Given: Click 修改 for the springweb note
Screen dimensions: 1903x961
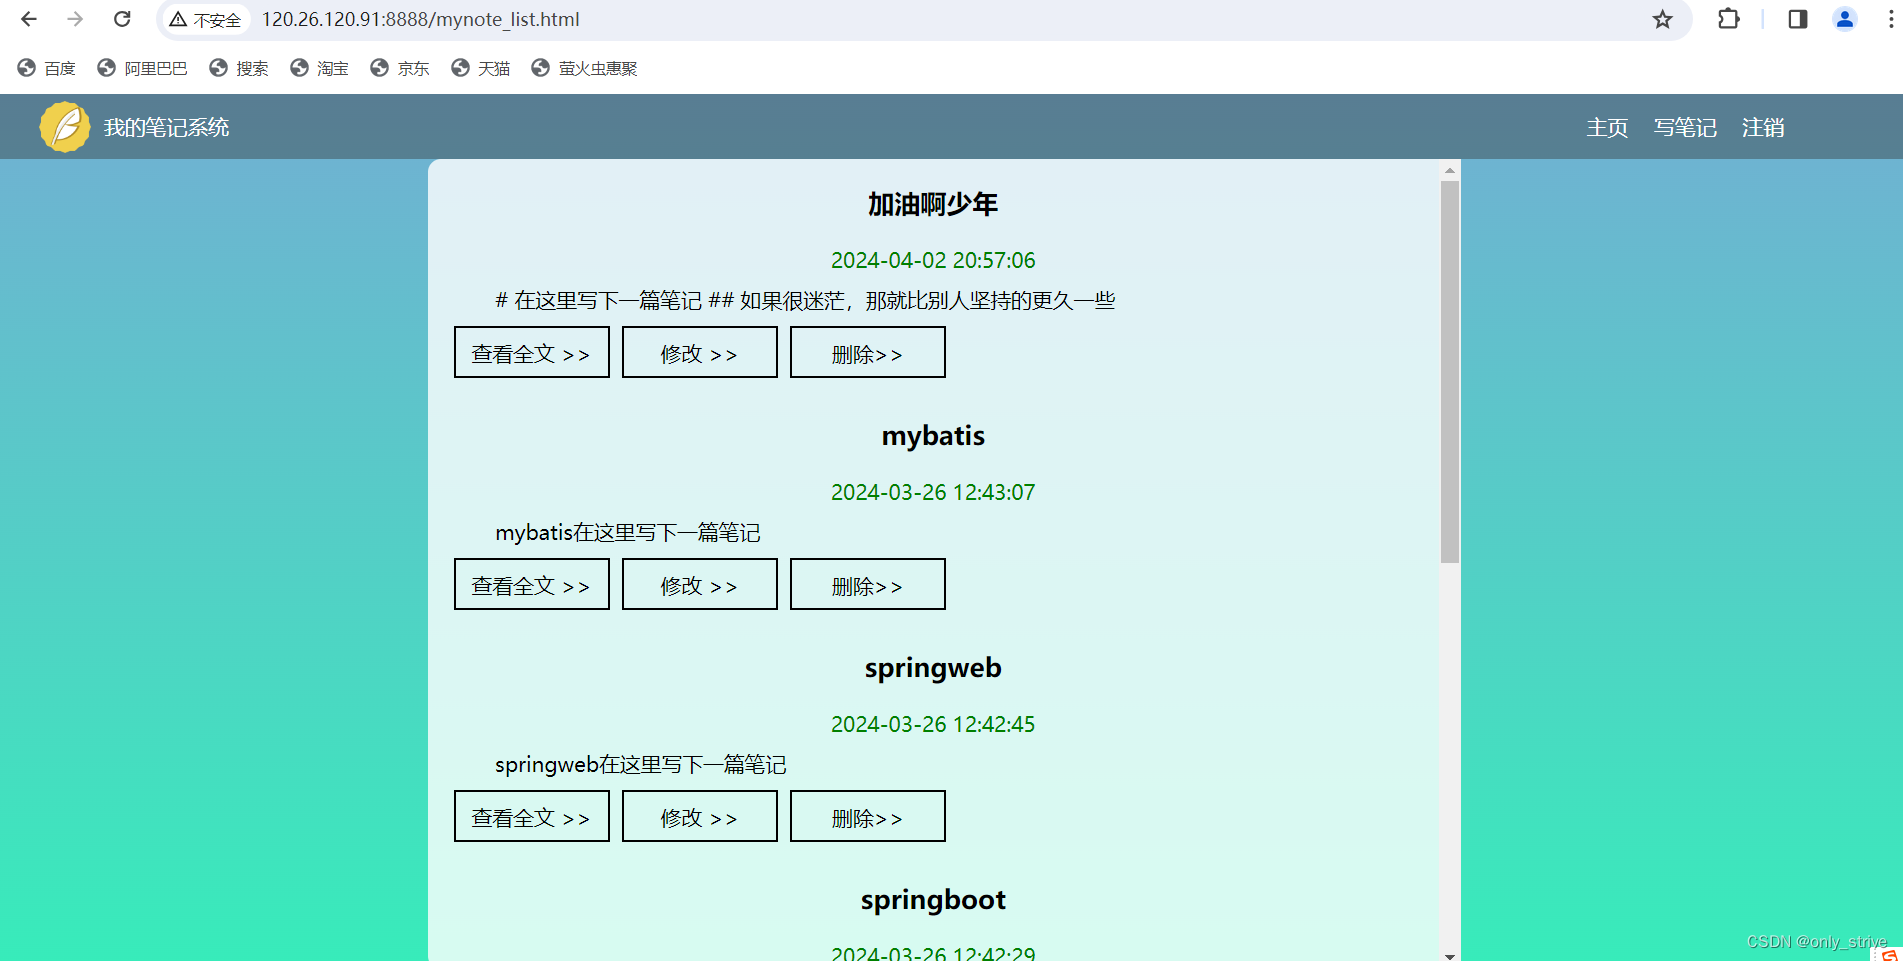Looking at the screenshot, I should (700, 816).
